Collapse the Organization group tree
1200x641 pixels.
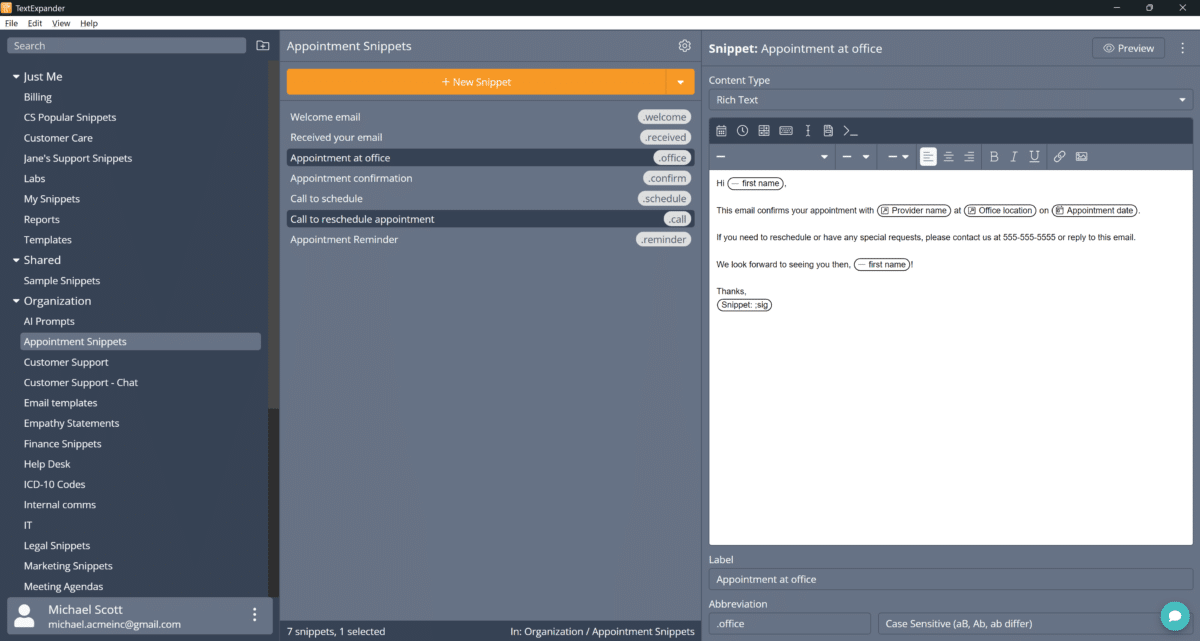point(16,301)
